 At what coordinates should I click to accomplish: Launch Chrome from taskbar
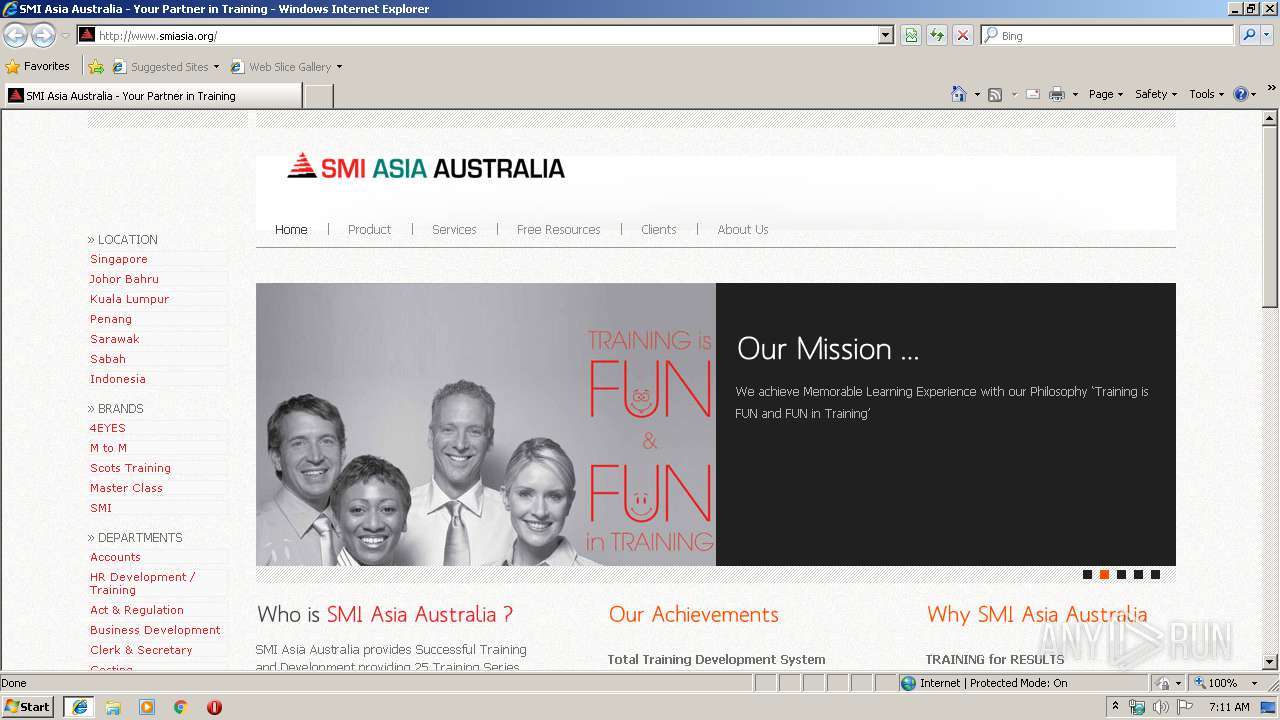pos(181,707)
